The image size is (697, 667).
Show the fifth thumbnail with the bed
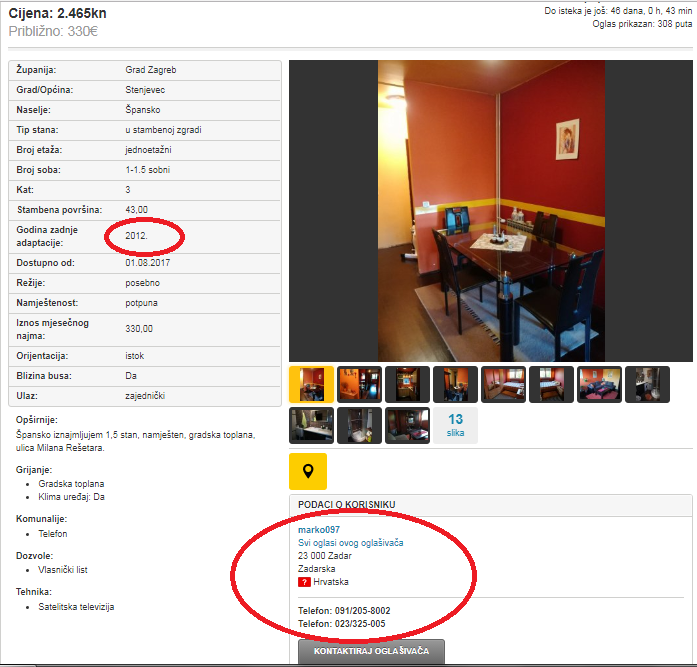point(503,384)
